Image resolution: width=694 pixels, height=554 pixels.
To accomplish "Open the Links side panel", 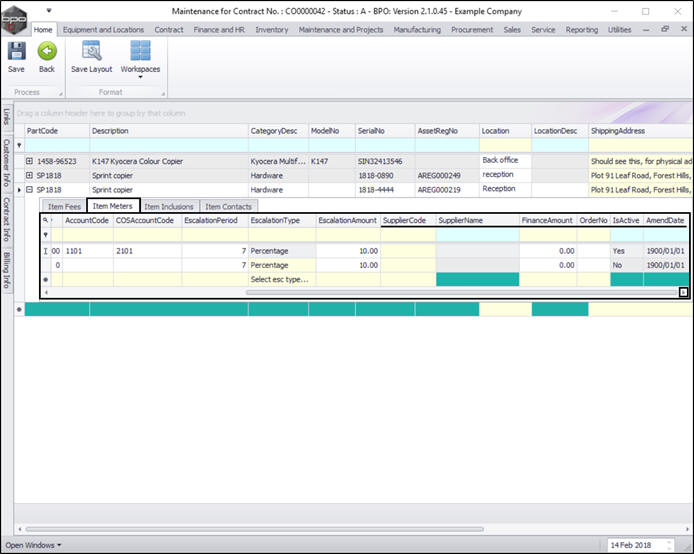I will pyautogui.click(x=6, y=116).
